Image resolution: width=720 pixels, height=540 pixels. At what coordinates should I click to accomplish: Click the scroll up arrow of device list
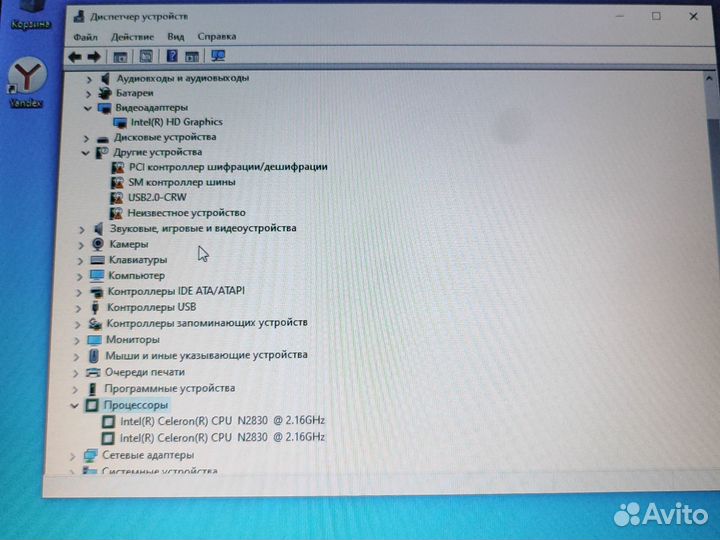[x=709, y=79]
